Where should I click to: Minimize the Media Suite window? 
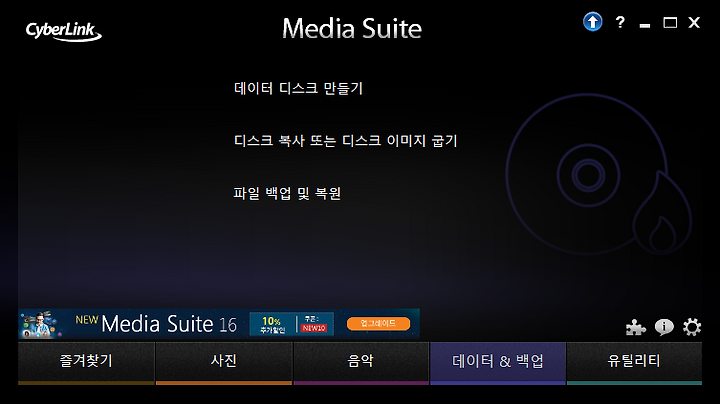tap(645, 26)
